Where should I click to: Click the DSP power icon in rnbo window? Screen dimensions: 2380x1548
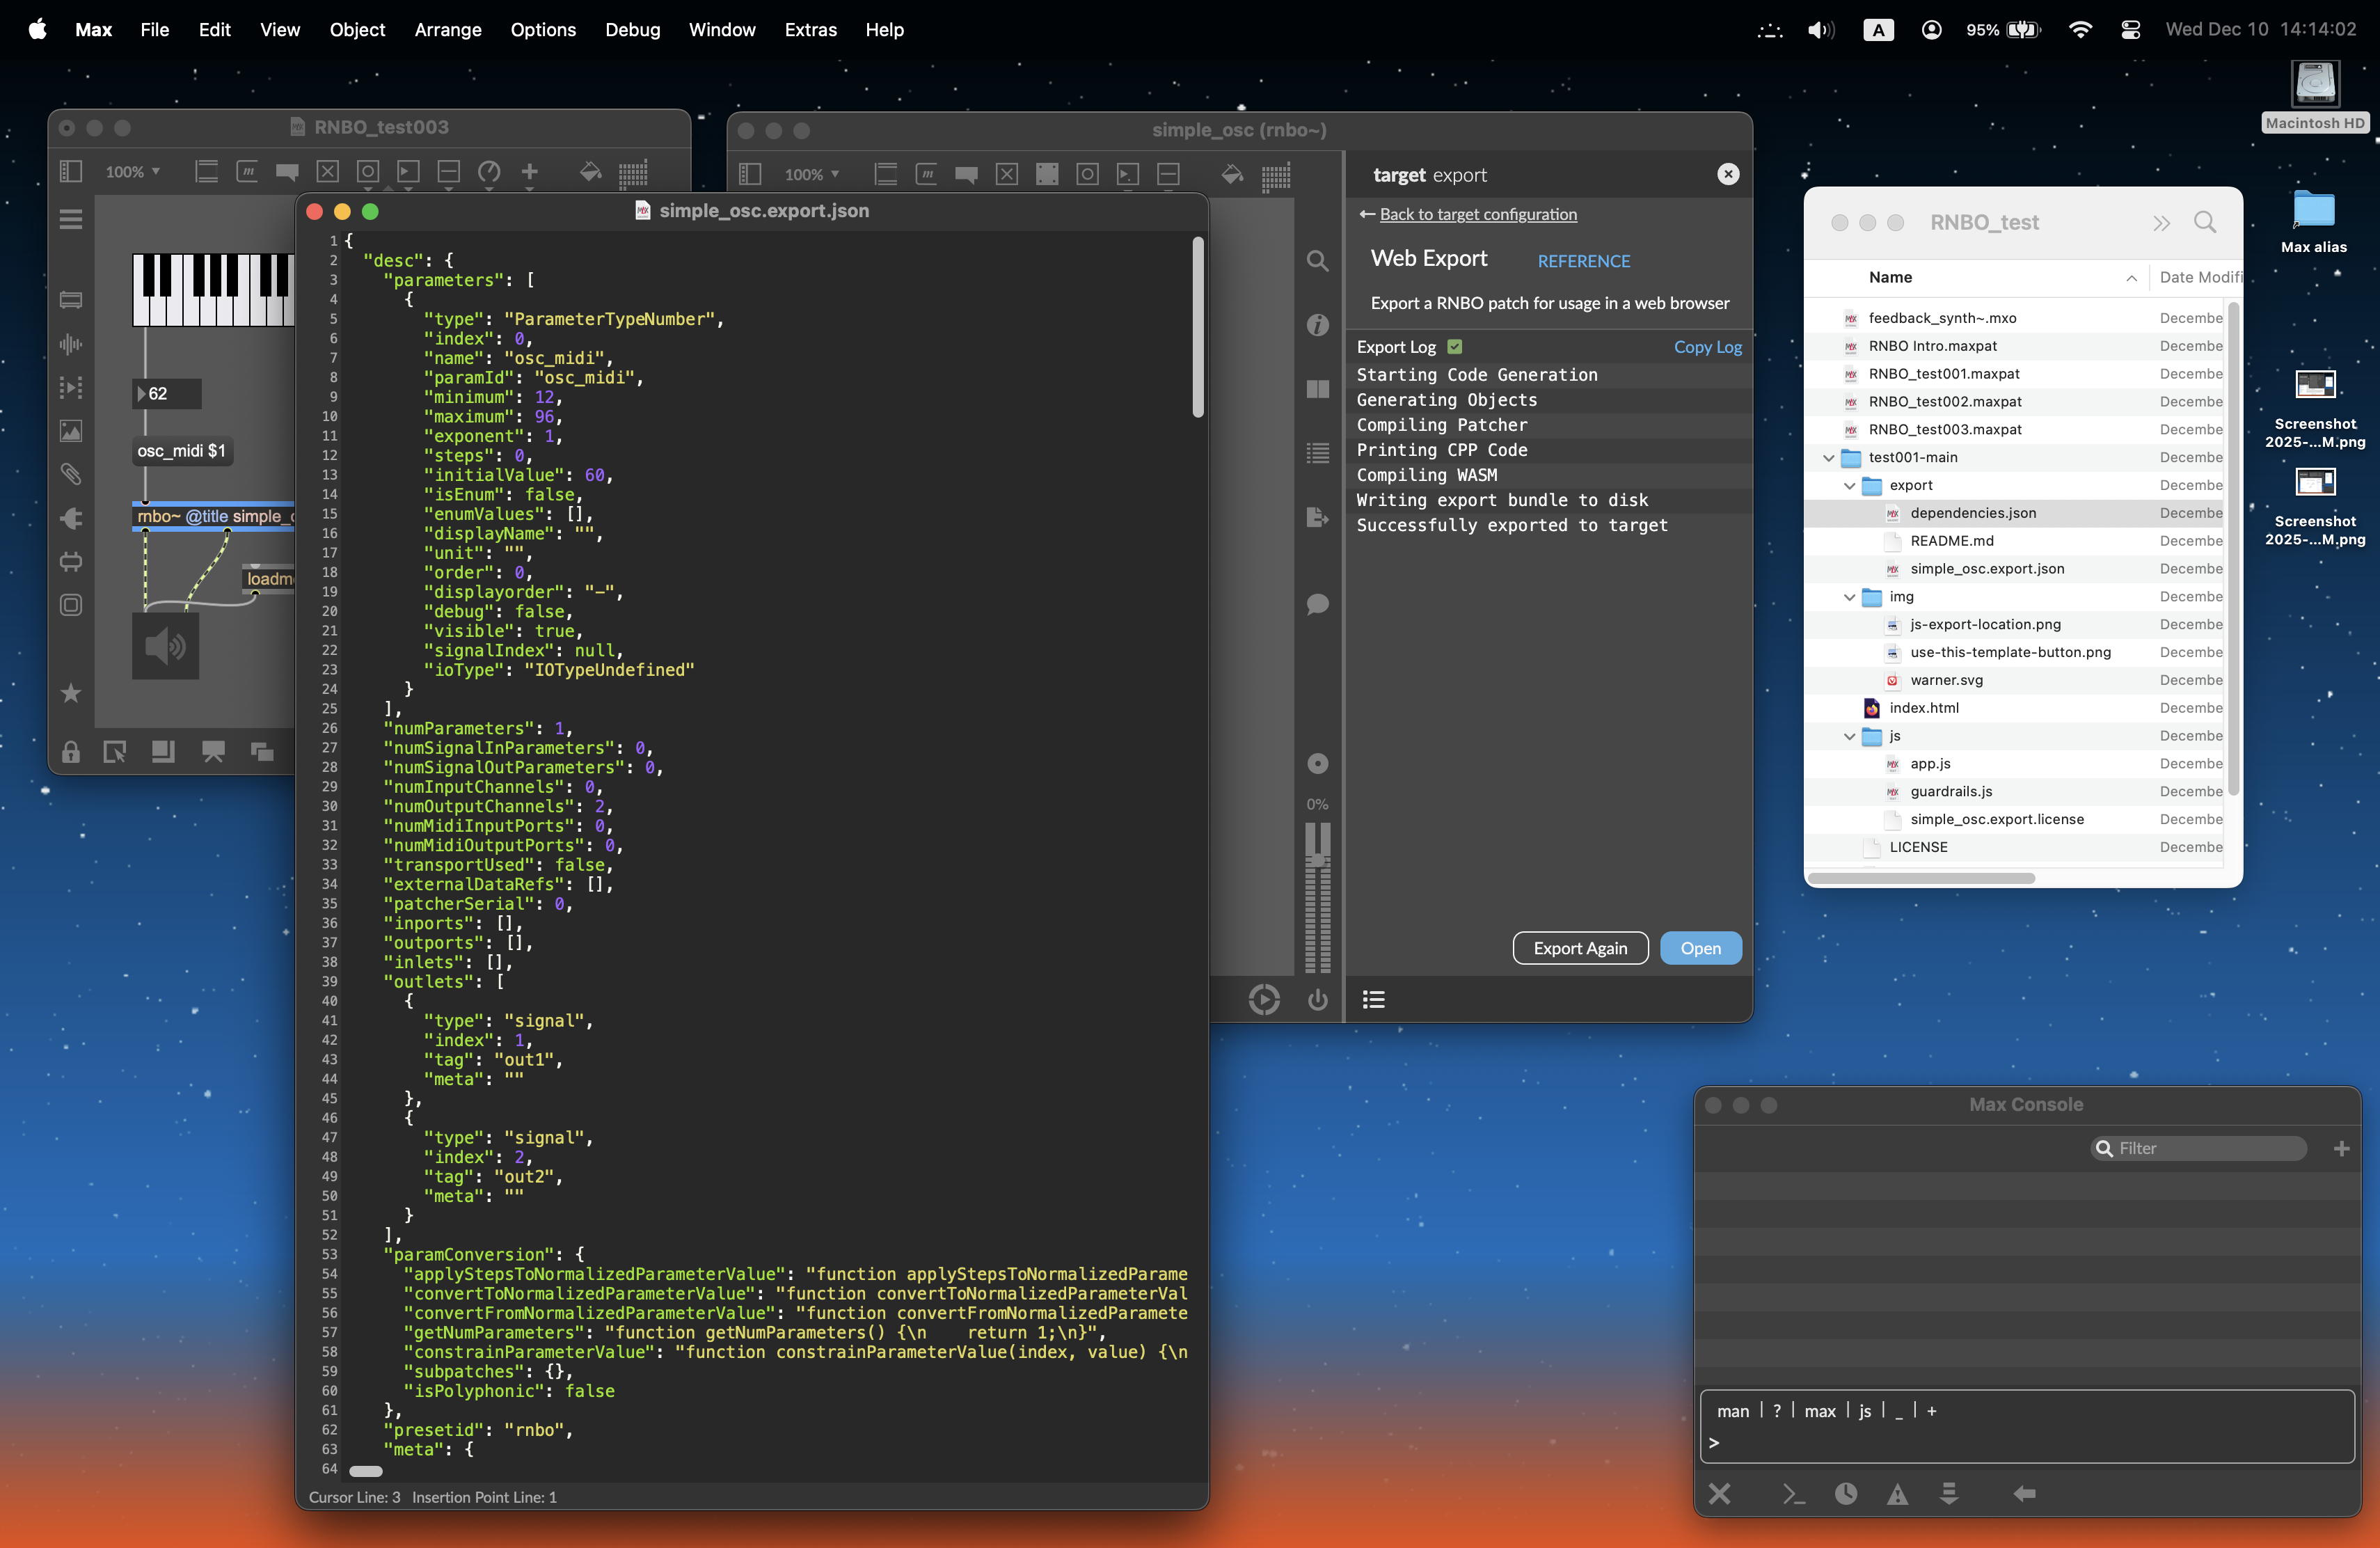(x=1317, y=999)
